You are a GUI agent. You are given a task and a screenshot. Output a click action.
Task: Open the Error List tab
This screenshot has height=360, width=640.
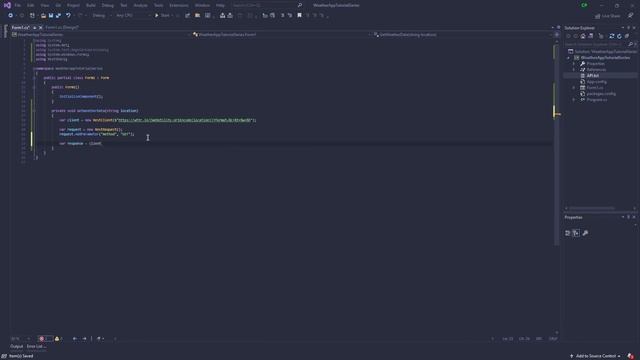point(36,347)
